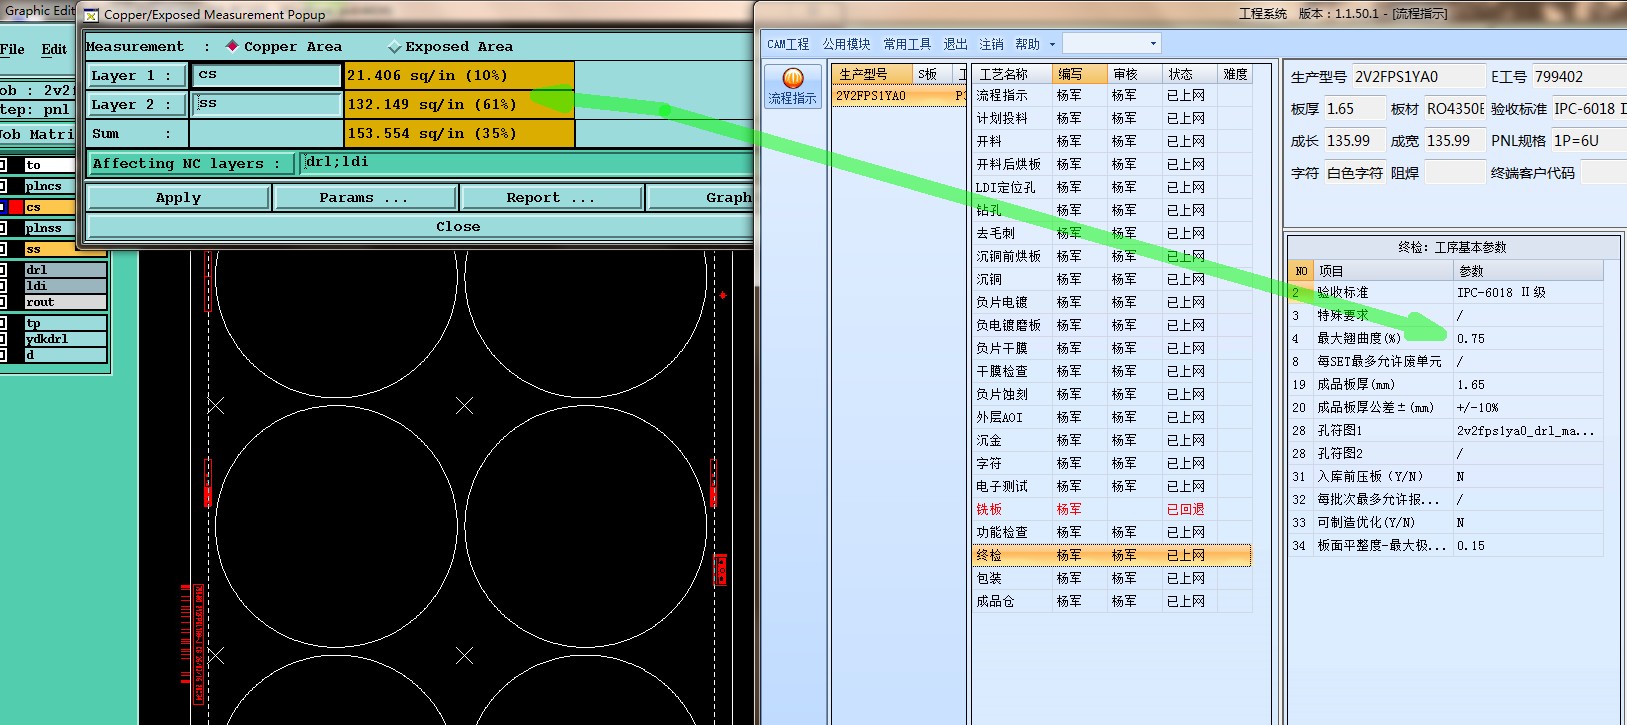
Task: Click the Graph button
Action: click(x=700, y=198)
